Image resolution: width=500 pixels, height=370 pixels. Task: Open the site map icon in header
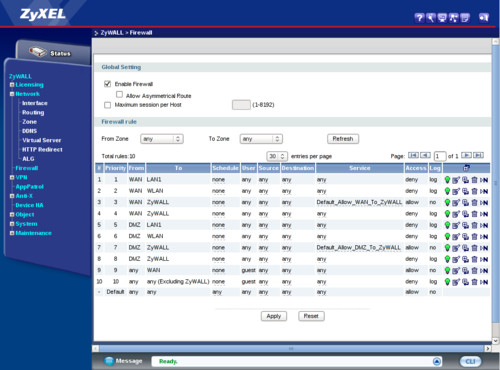click(453, 18)
